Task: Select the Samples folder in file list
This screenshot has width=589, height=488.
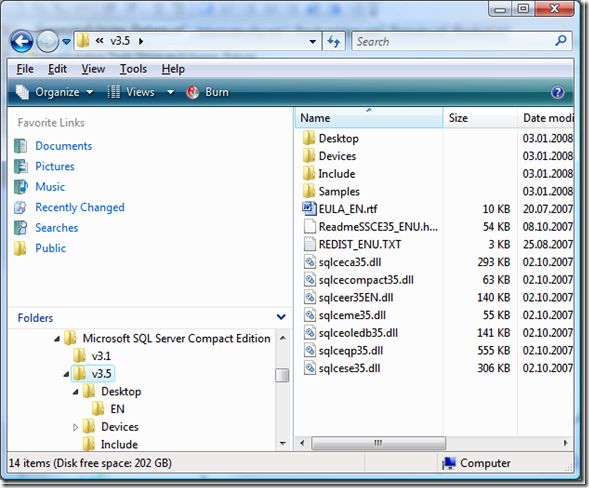Action: pos(339,192)
